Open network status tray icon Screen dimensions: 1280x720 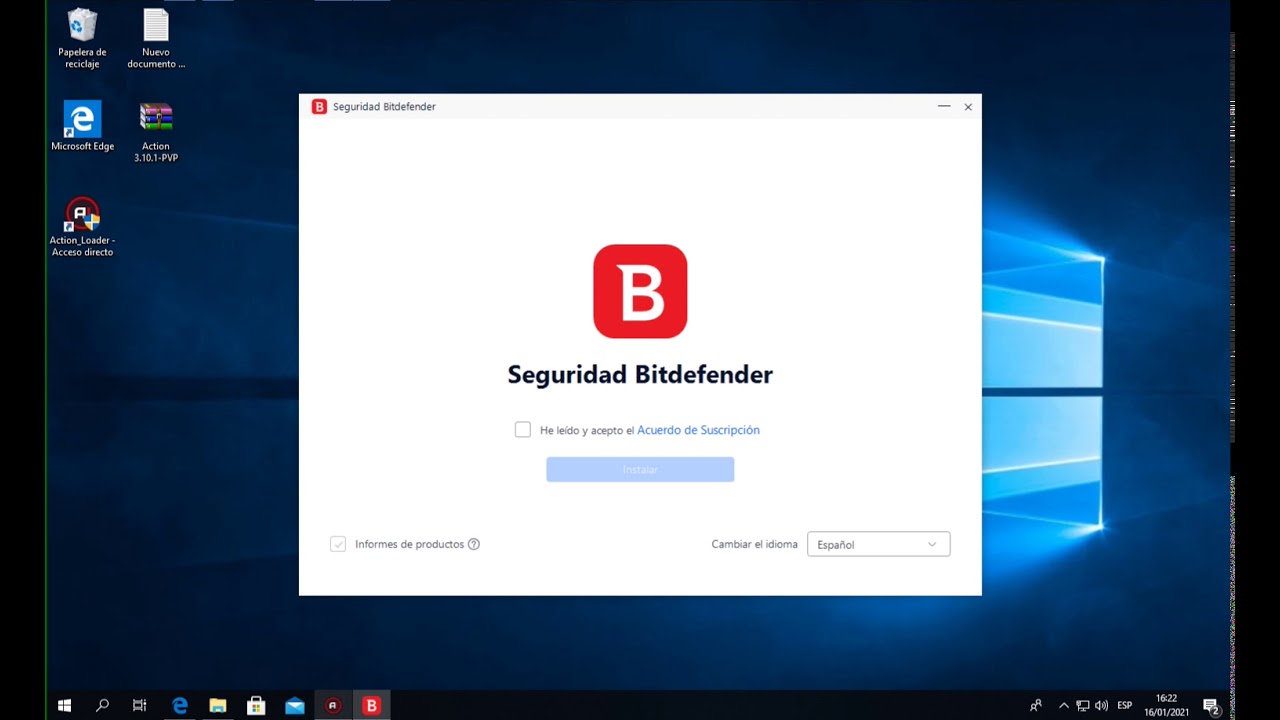click(1083, 705)
